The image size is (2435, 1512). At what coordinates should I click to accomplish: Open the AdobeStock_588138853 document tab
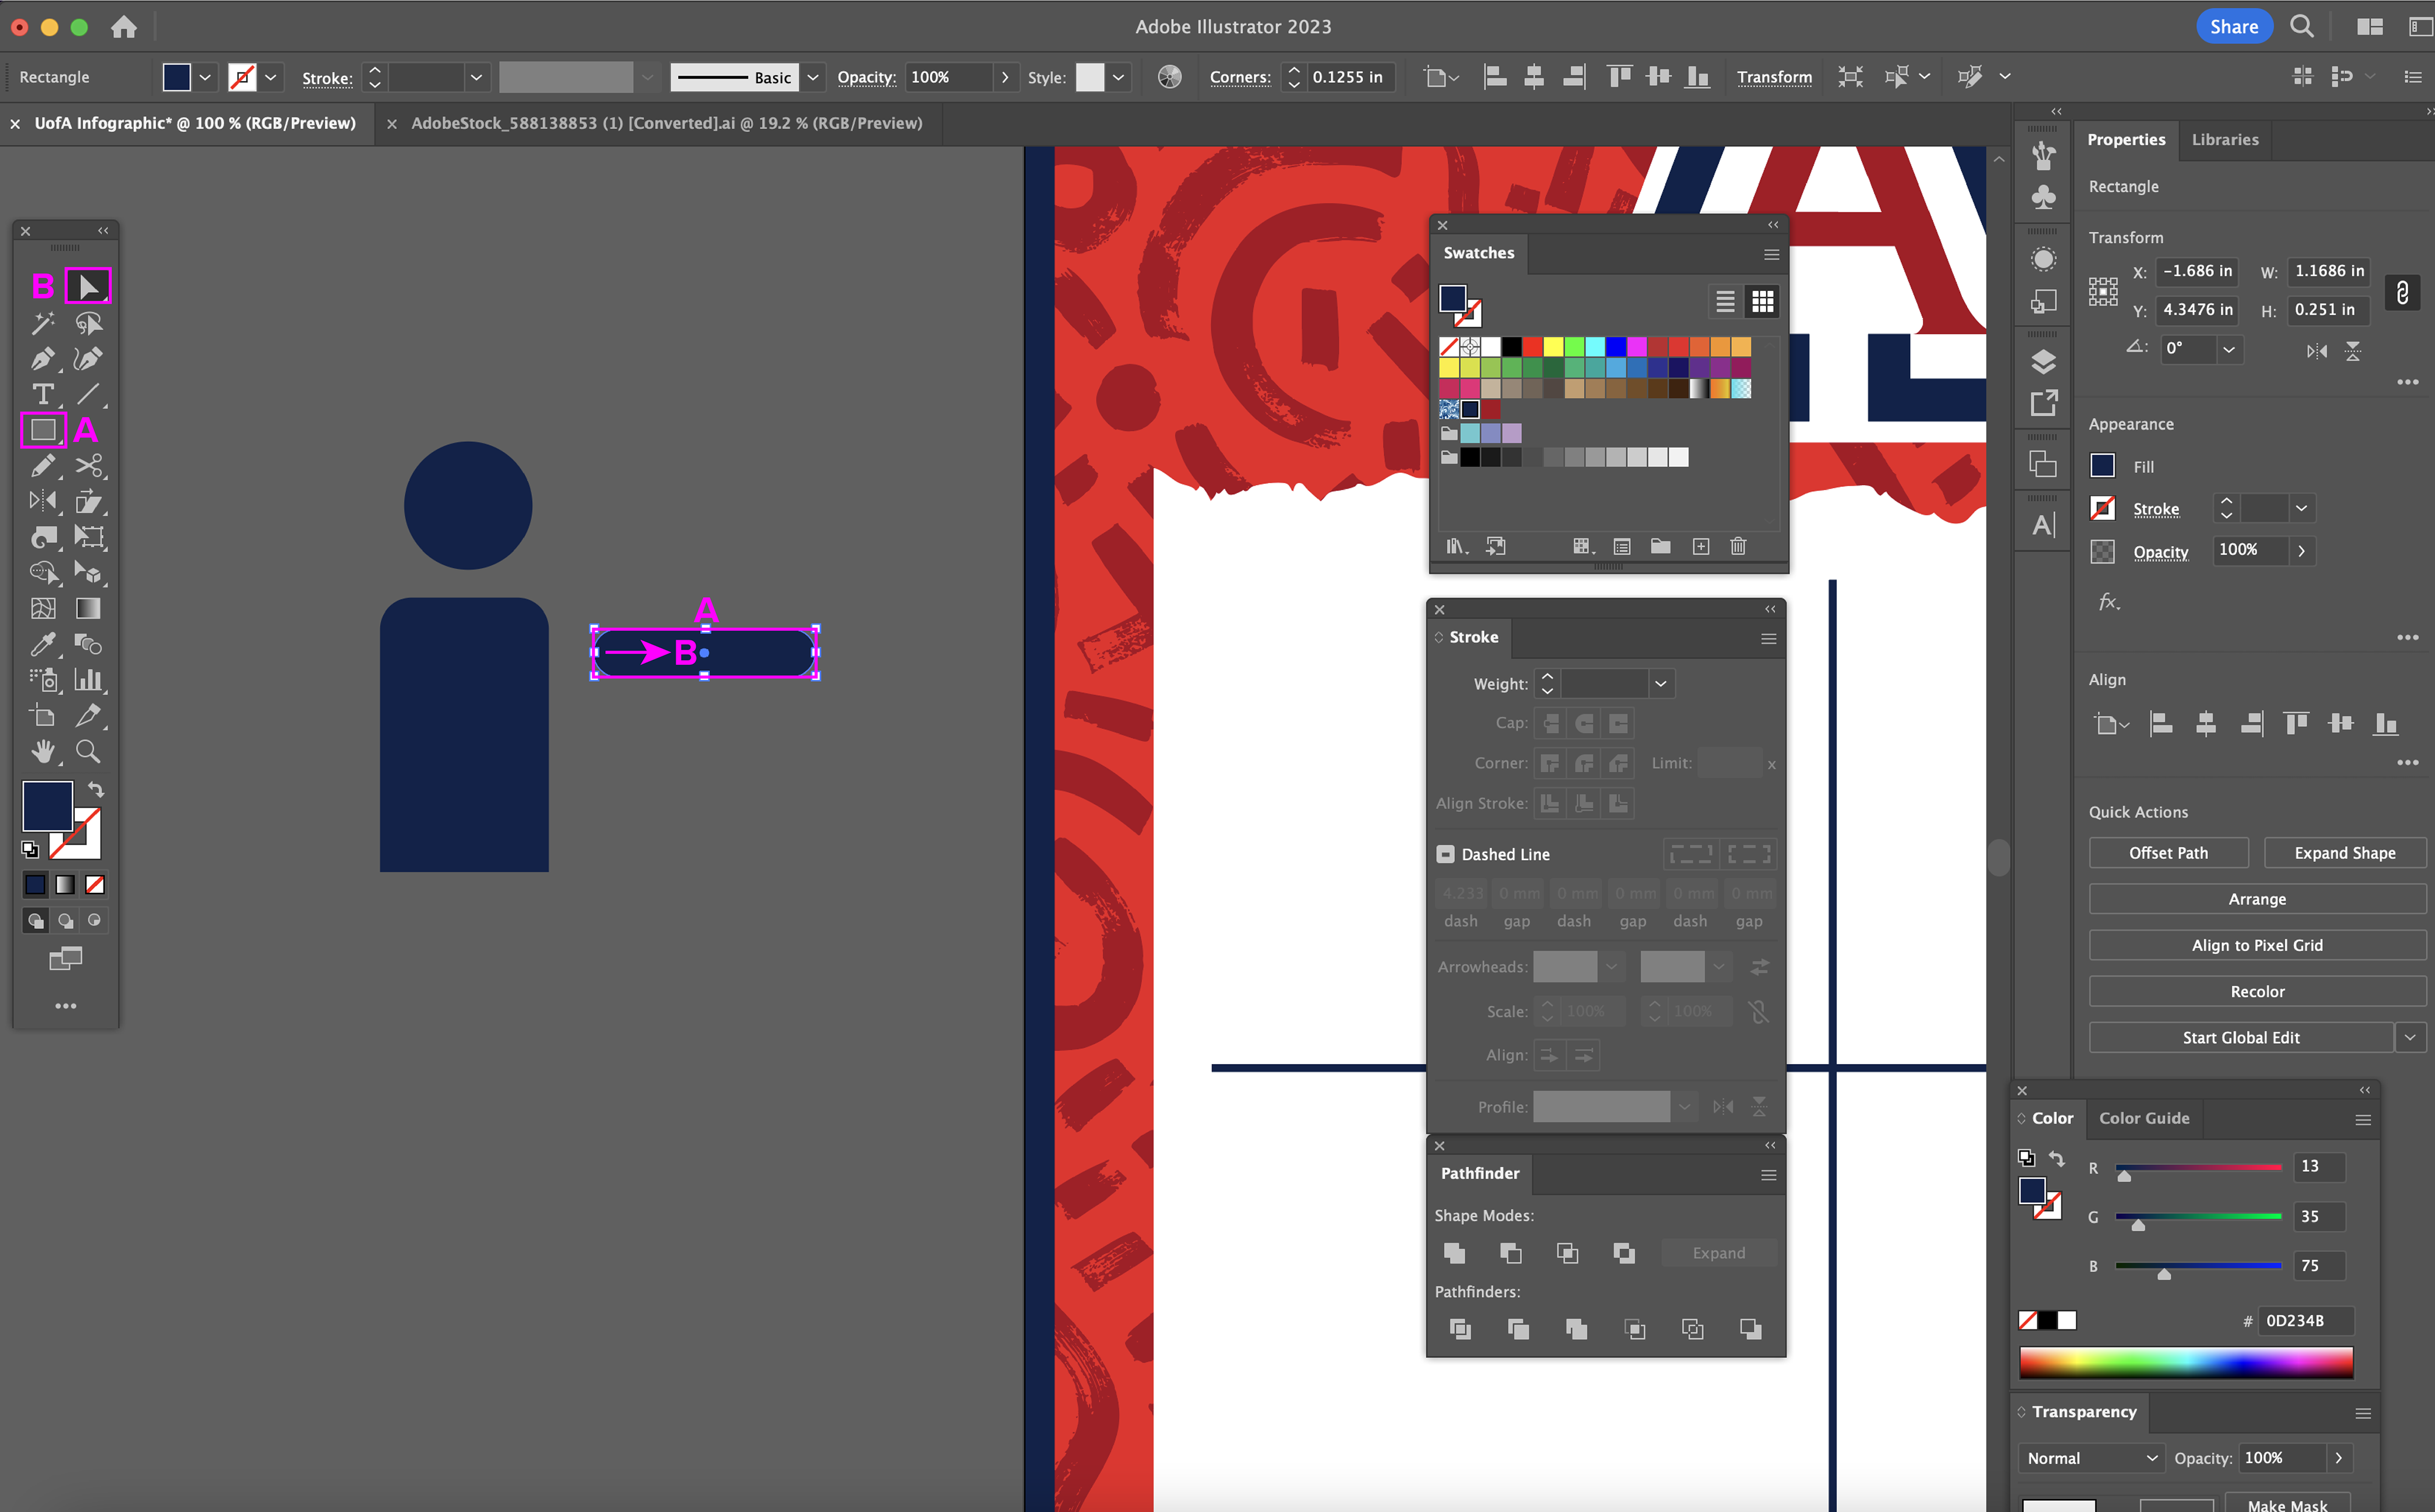[666, 123]
